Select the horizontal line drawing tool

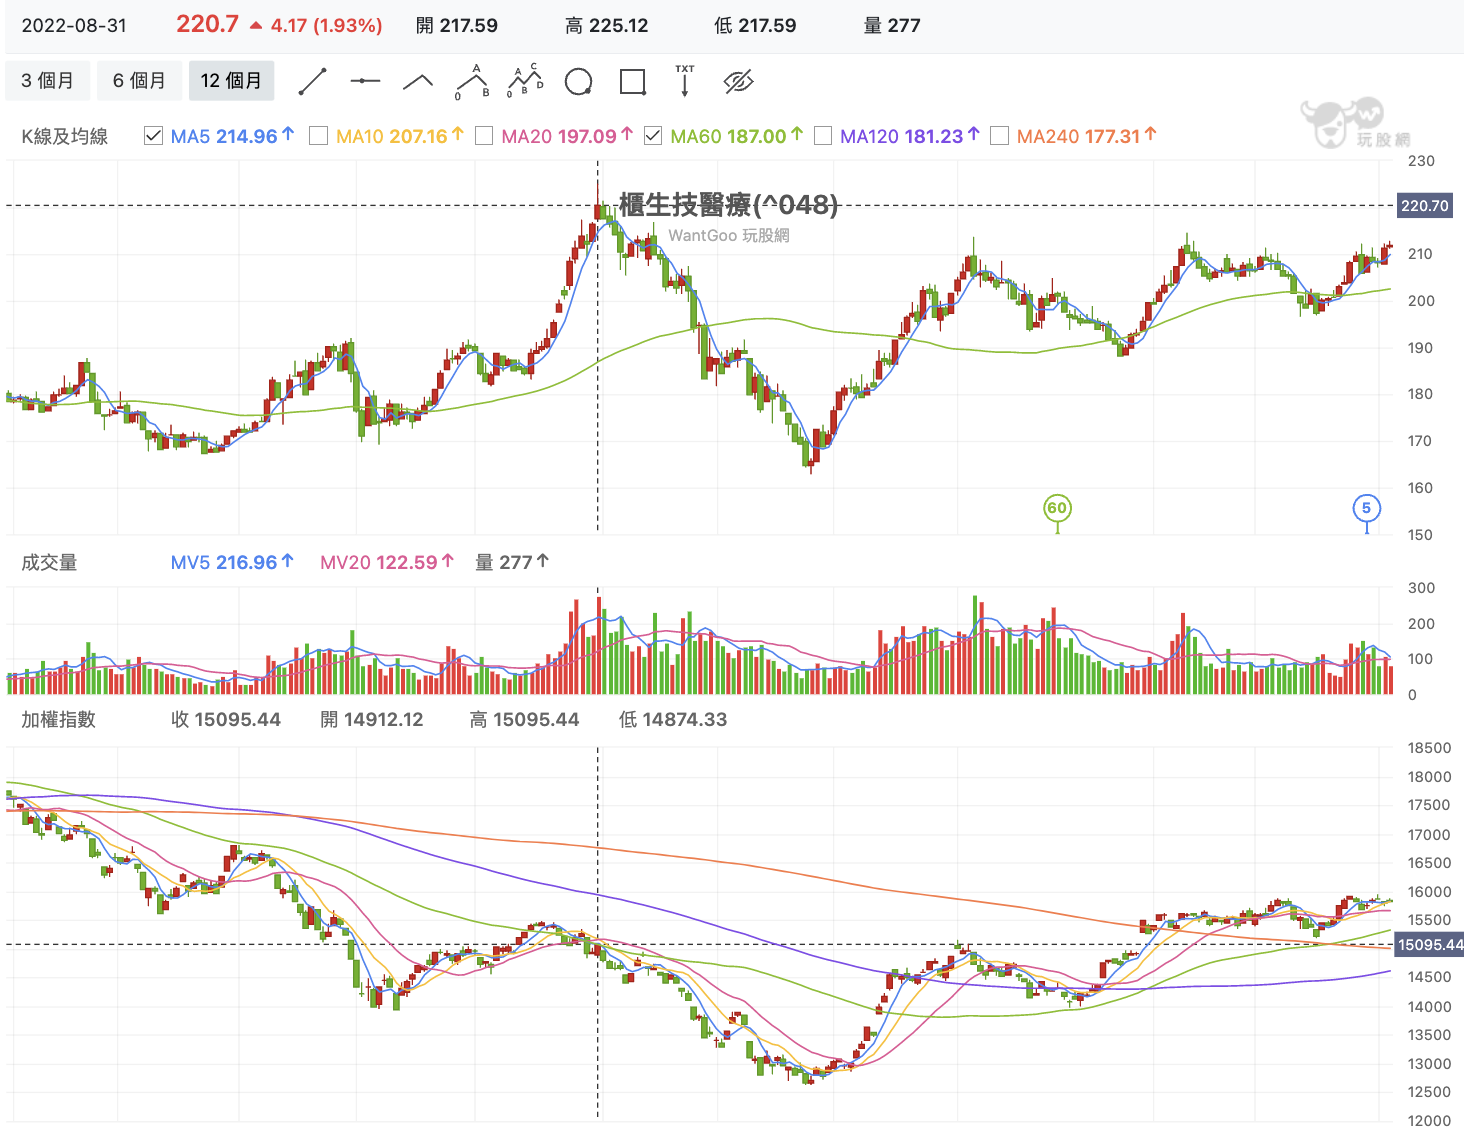[x=365, y=82]
